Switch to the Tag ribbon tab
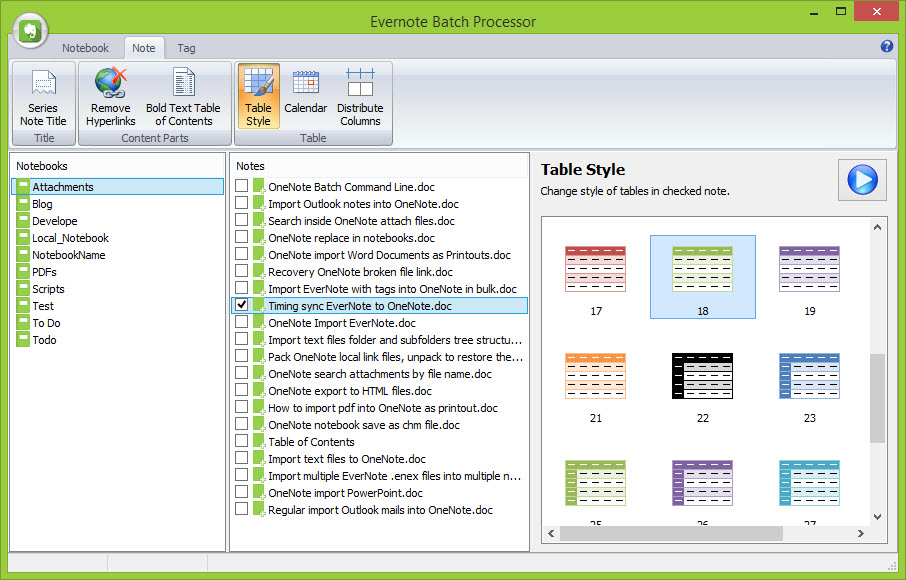Image resolution: width=906 pixels, height=580 pixels. (186, 48)
